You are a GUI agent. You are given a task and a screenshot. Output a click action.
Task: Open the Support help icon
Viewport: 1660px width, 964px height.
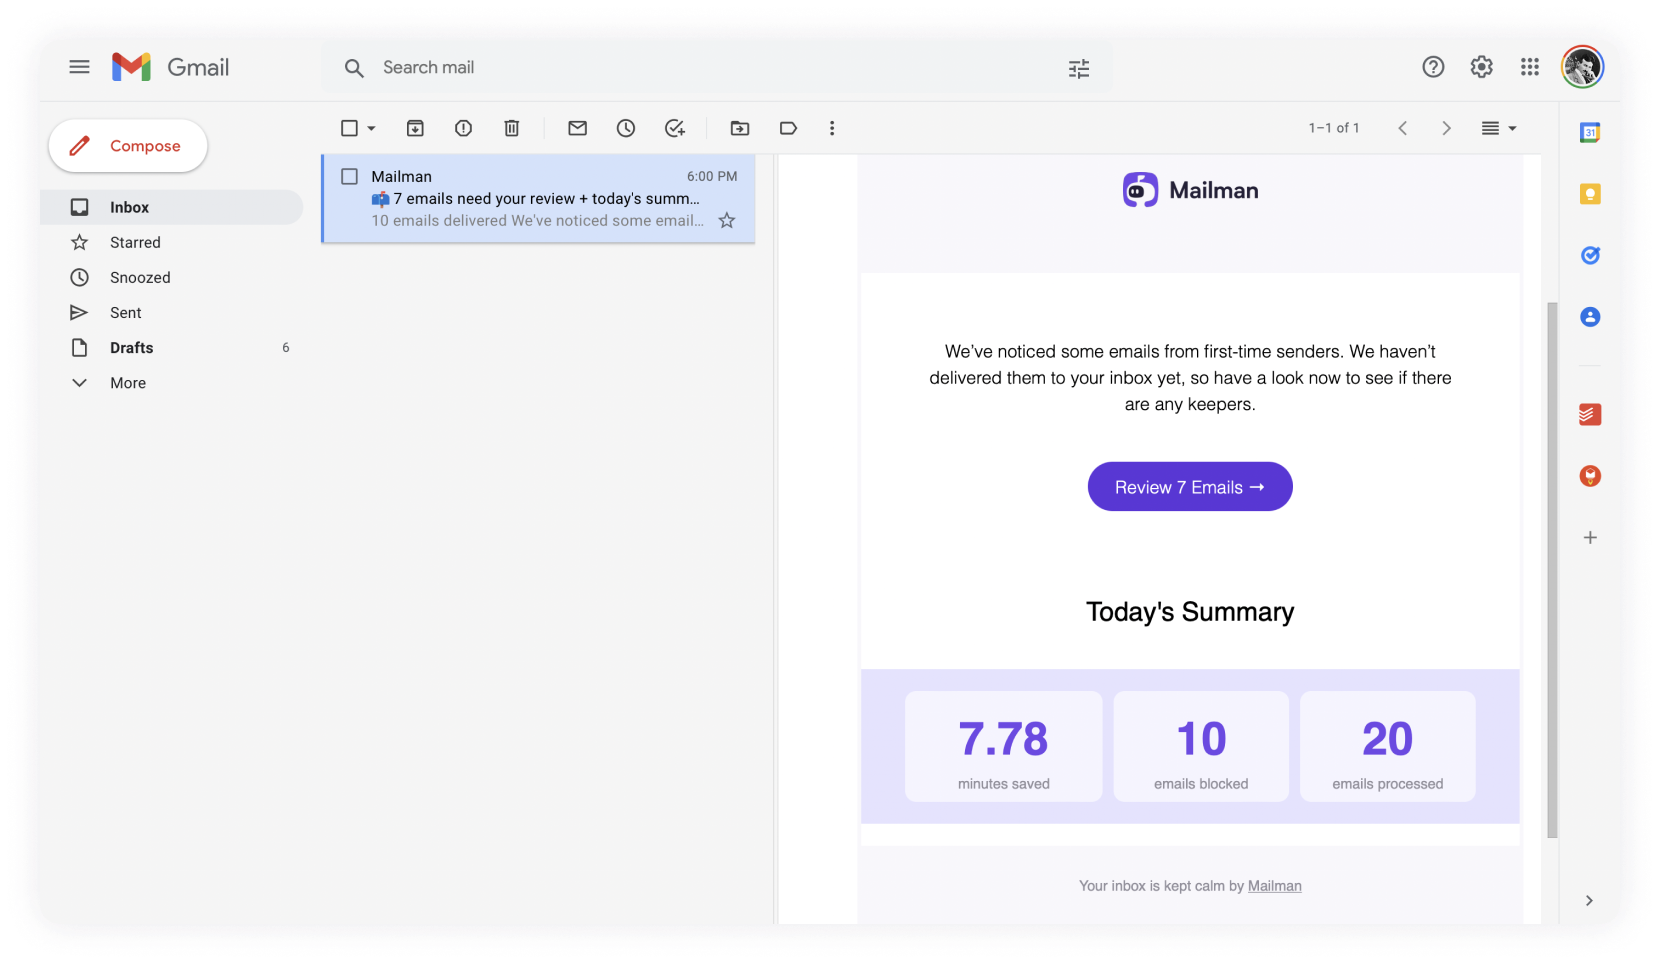pos(1433,67)
